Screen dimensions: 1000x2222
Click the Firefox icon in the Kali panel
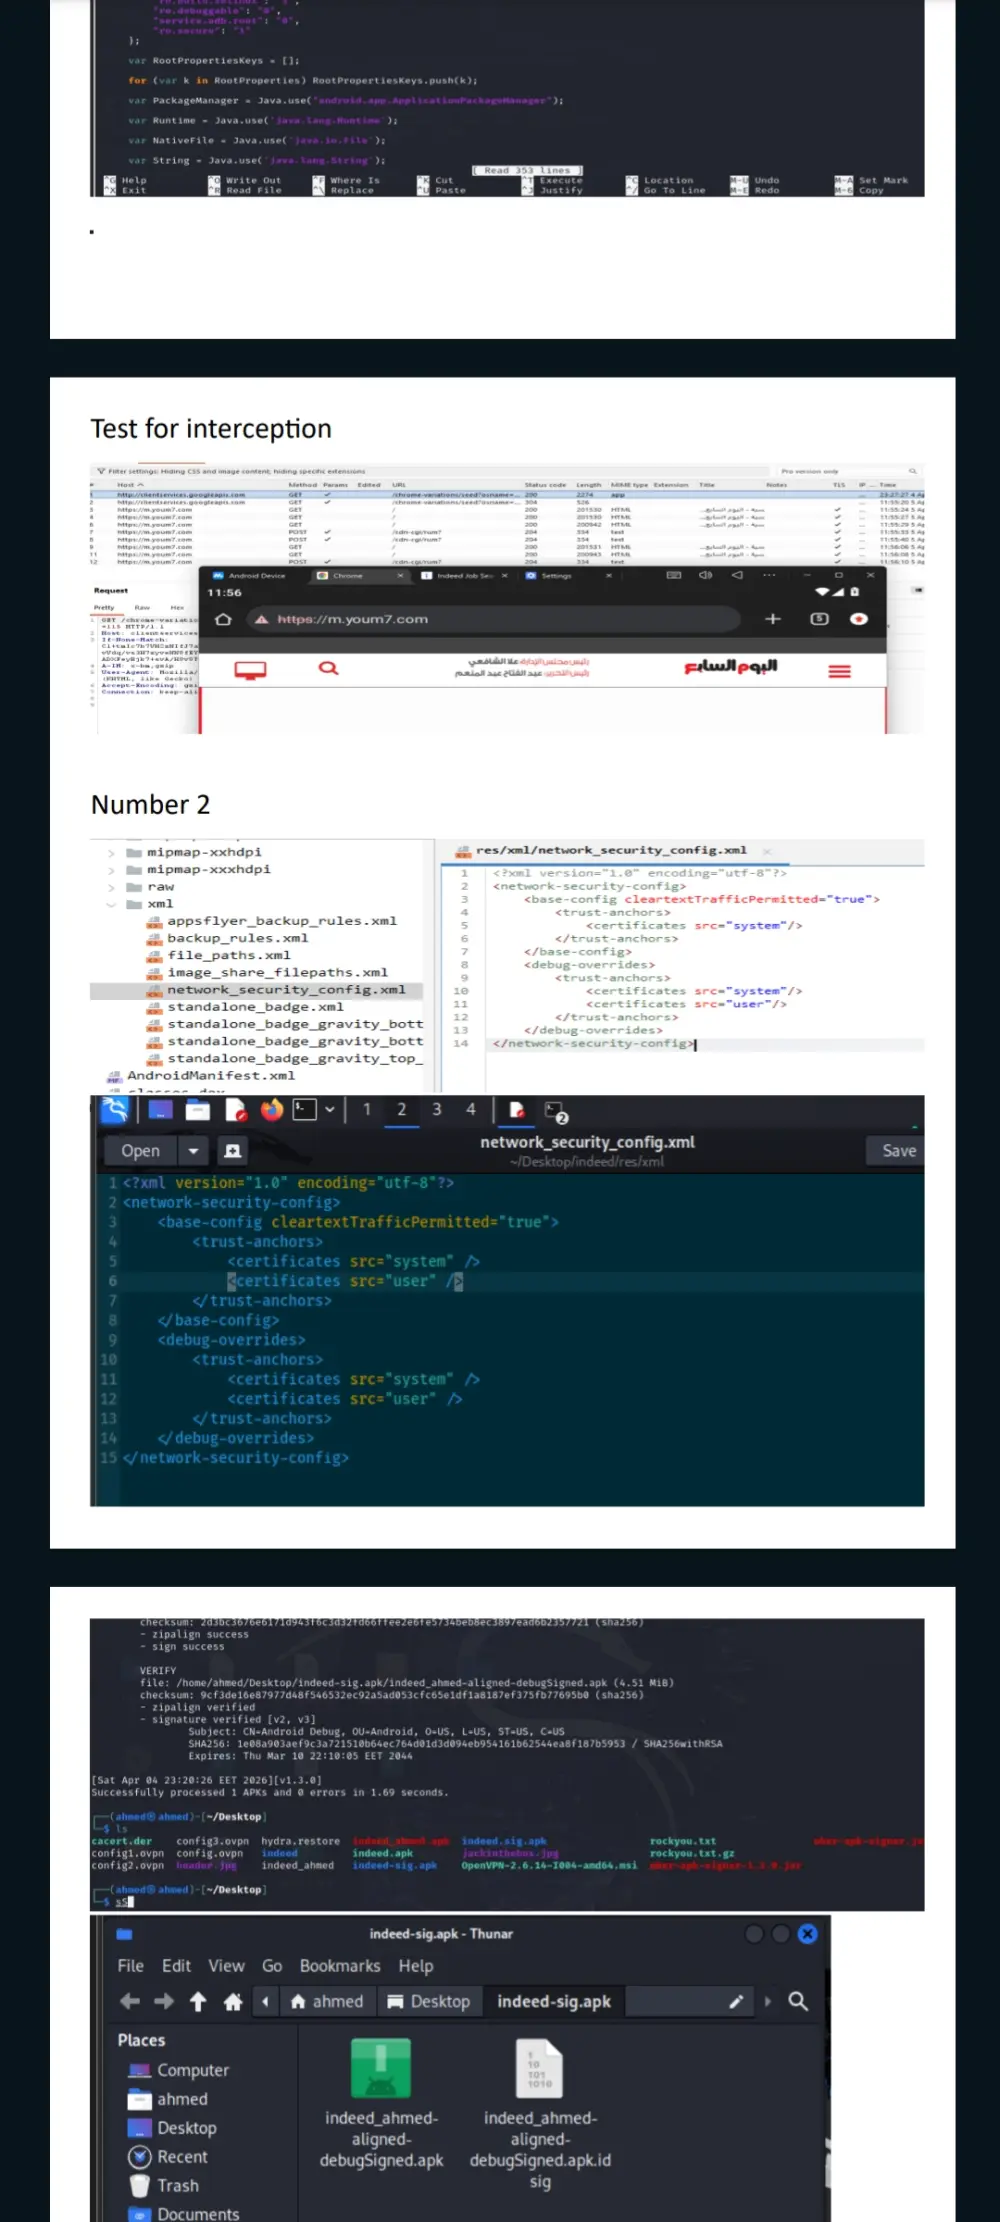(272, 1109)
